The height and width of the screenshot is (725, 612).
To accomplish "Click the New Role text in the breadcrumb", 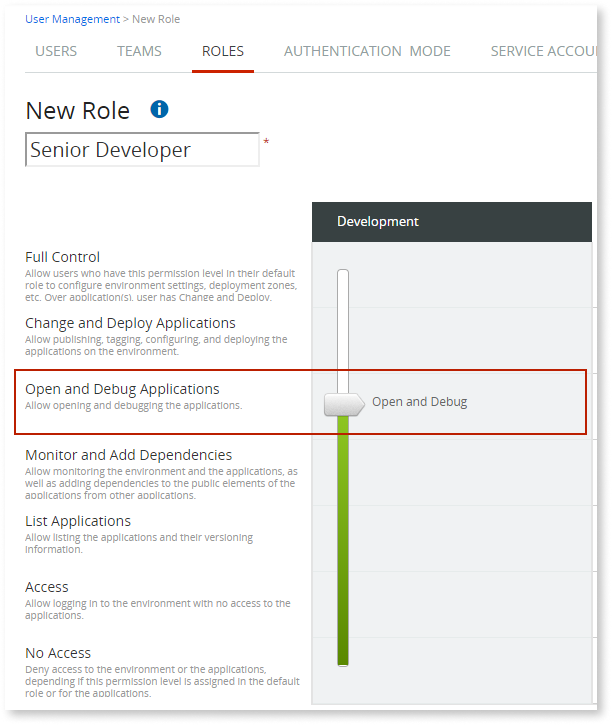I will (156, 19).
